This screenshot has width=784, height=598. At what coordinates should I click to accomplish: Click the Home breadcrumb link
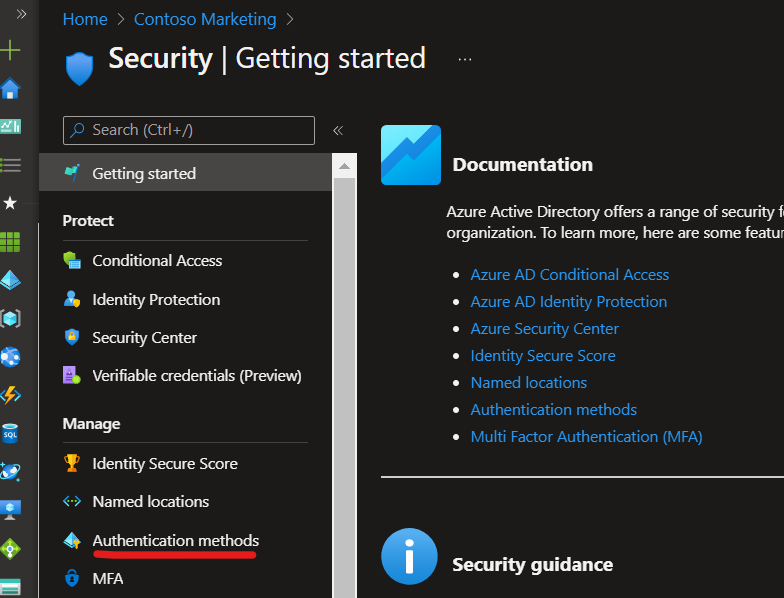[x=85, y=19]
